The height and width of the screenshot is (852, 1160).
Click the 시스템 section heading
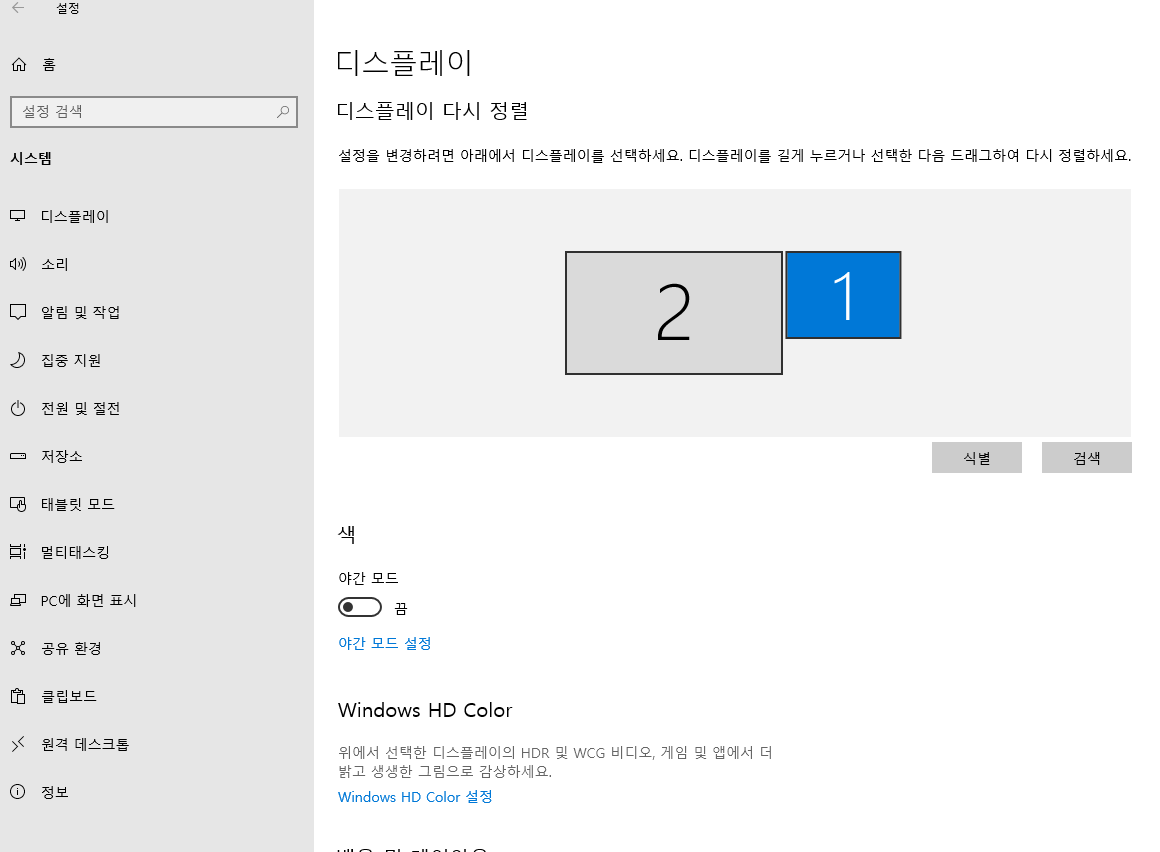click(31, 158)
